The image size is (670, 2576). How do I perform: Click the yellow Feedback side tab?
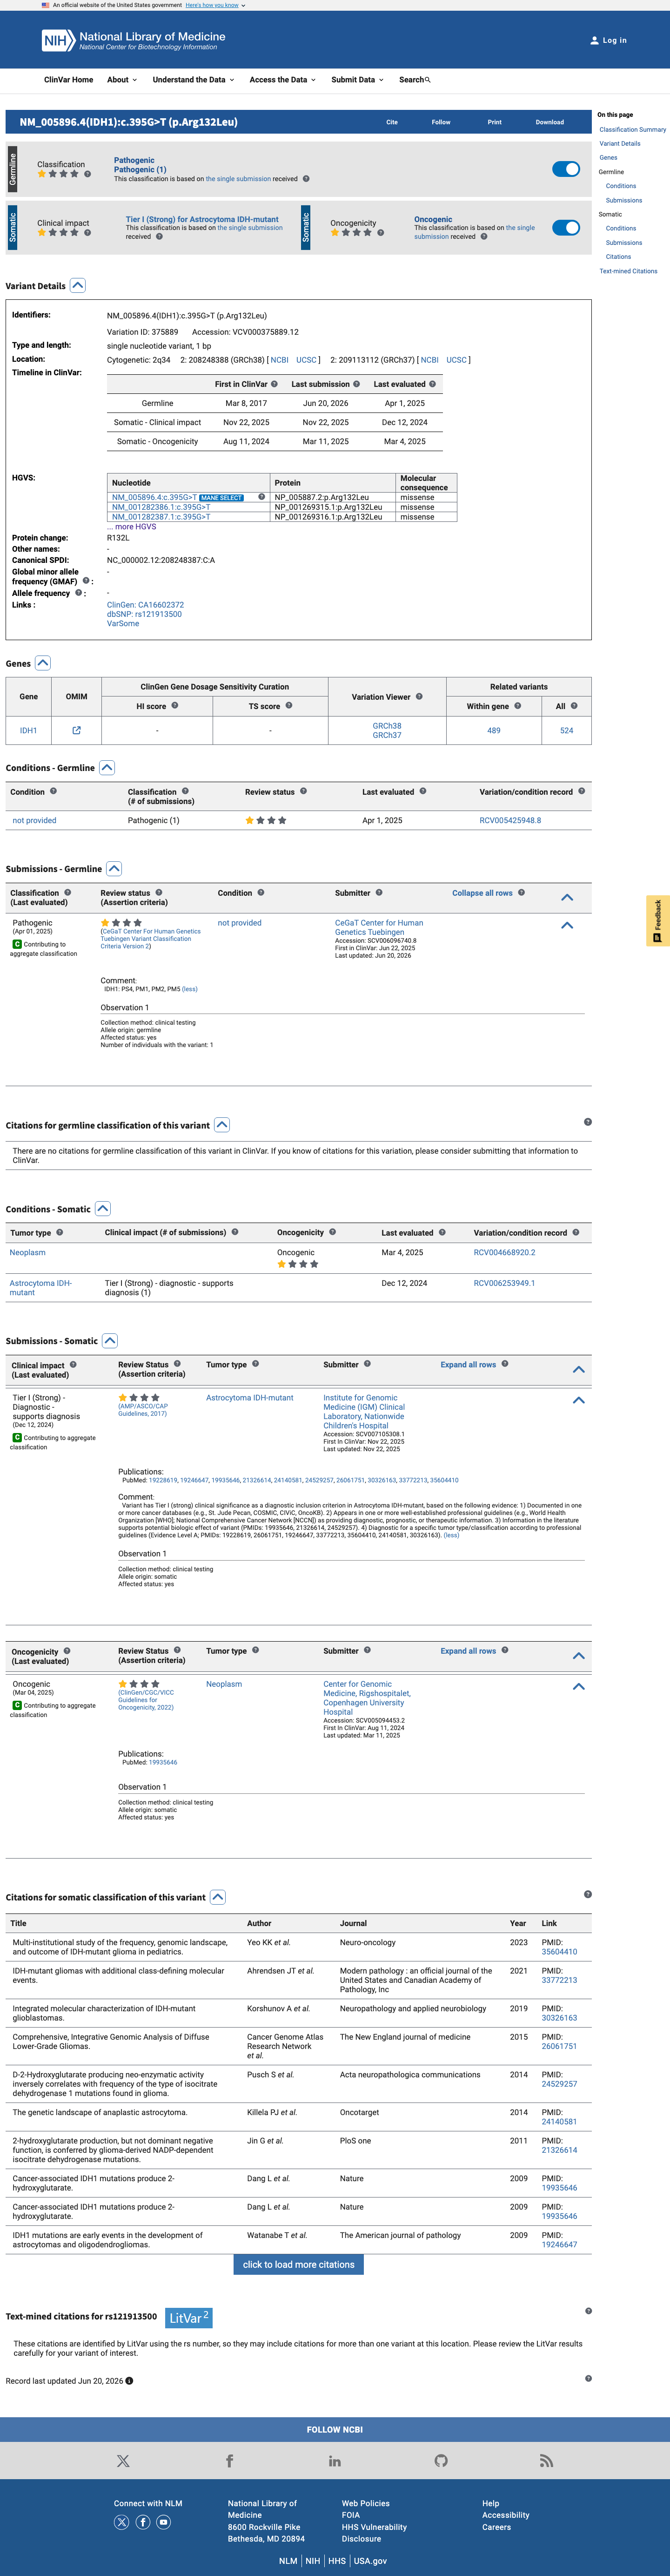click(x=658, y=921)
